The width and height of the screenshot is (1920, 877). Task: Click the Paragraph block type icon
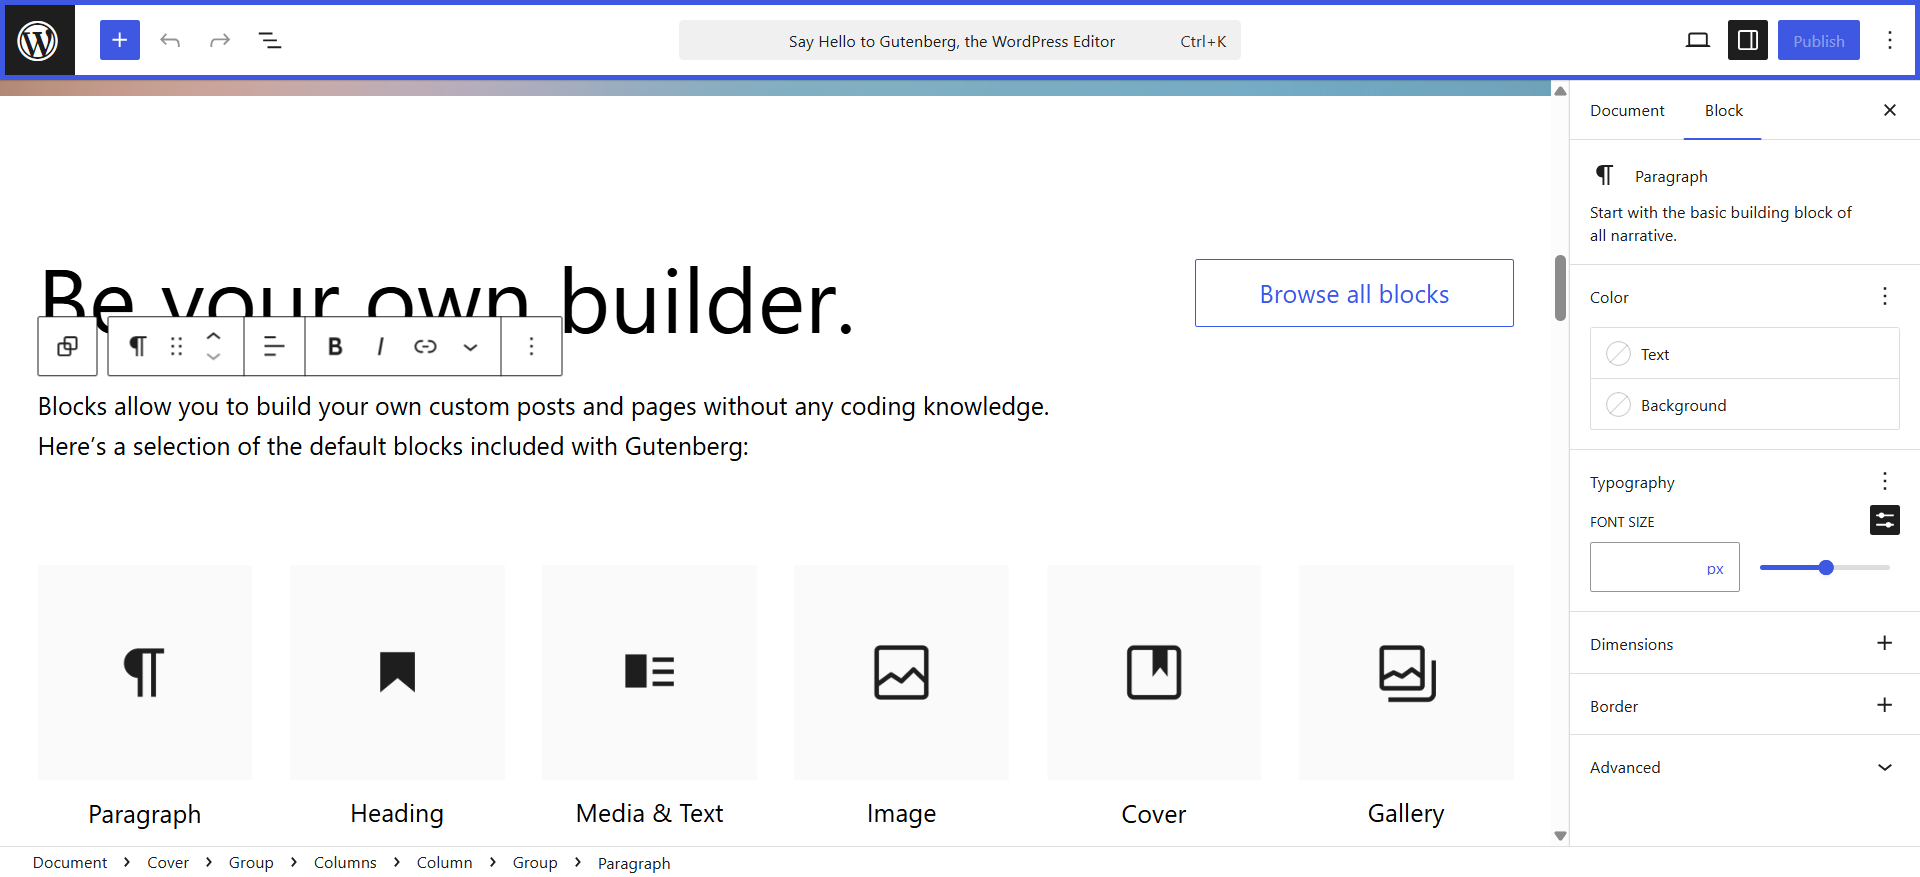(x=138, y=346)
